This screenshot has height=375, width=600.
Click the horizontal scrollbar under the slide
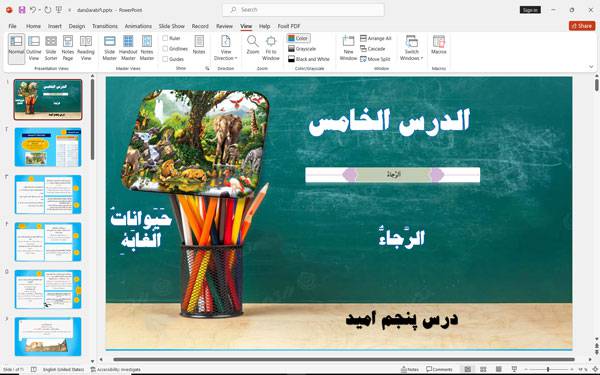point(344,359)
